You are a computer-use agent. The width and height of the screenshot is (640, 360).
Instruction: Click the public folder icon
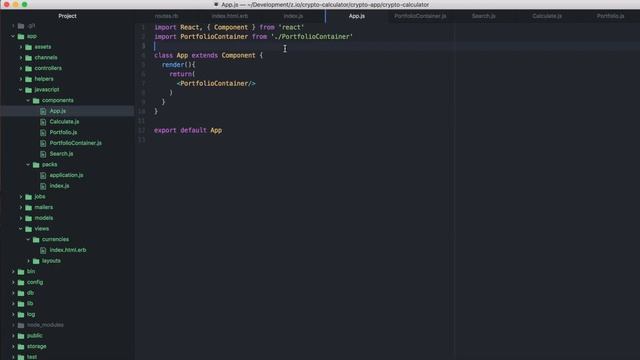[21, 336]
